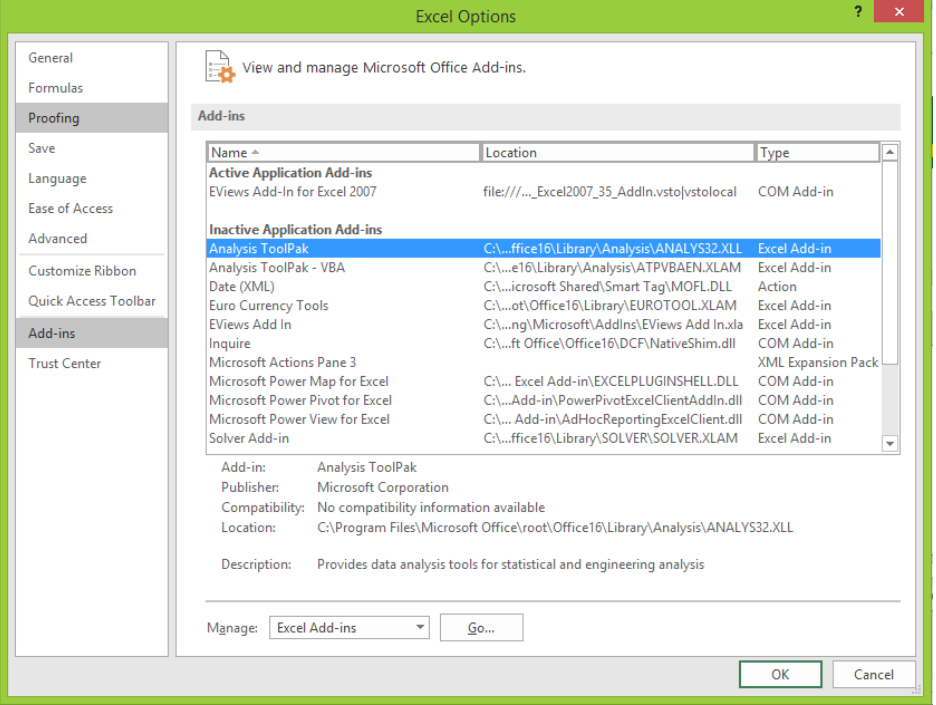Viewport: 936px width, 705px height.
Task: Confirm with the OK button
Action: tap(780, 675)
